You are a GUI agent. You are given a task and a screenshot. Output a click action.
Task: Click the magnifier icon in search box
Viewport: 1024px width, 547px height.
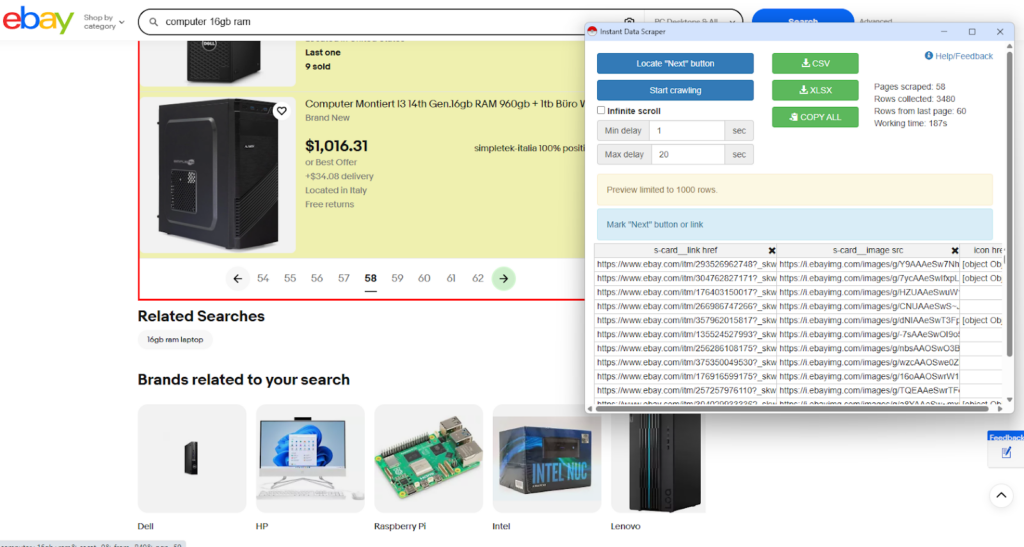click(x=153, y=22)
